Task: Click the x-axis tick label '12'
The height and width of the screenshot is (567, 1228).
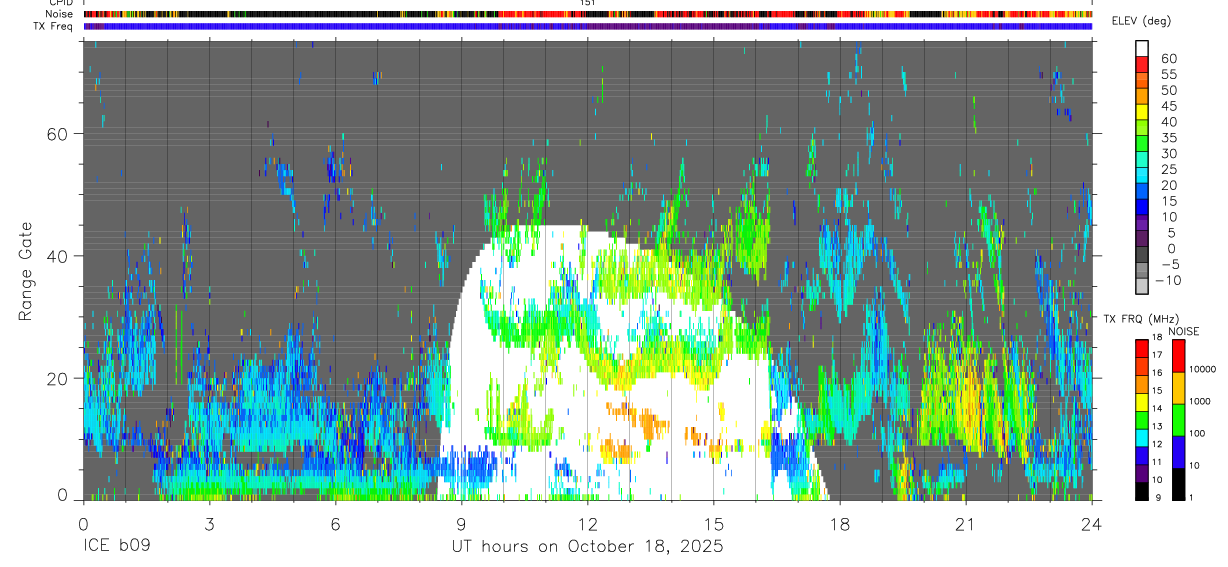Action: click(x=588, y=523)
